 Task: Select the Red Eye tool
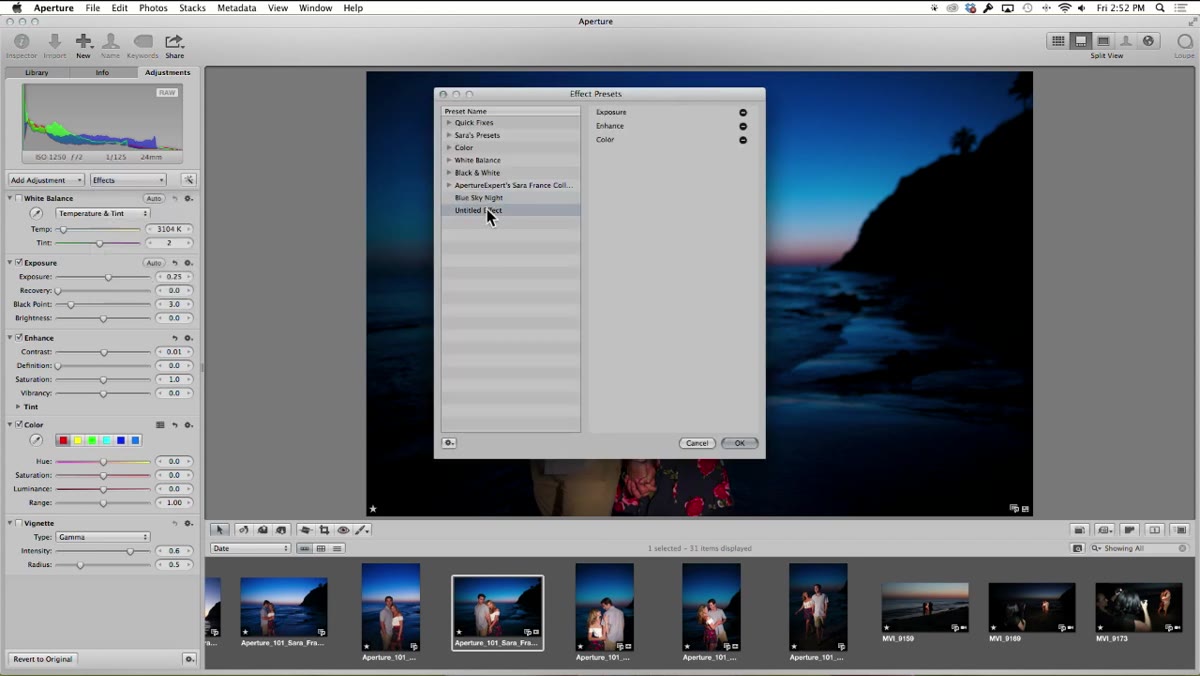[343, 530]
